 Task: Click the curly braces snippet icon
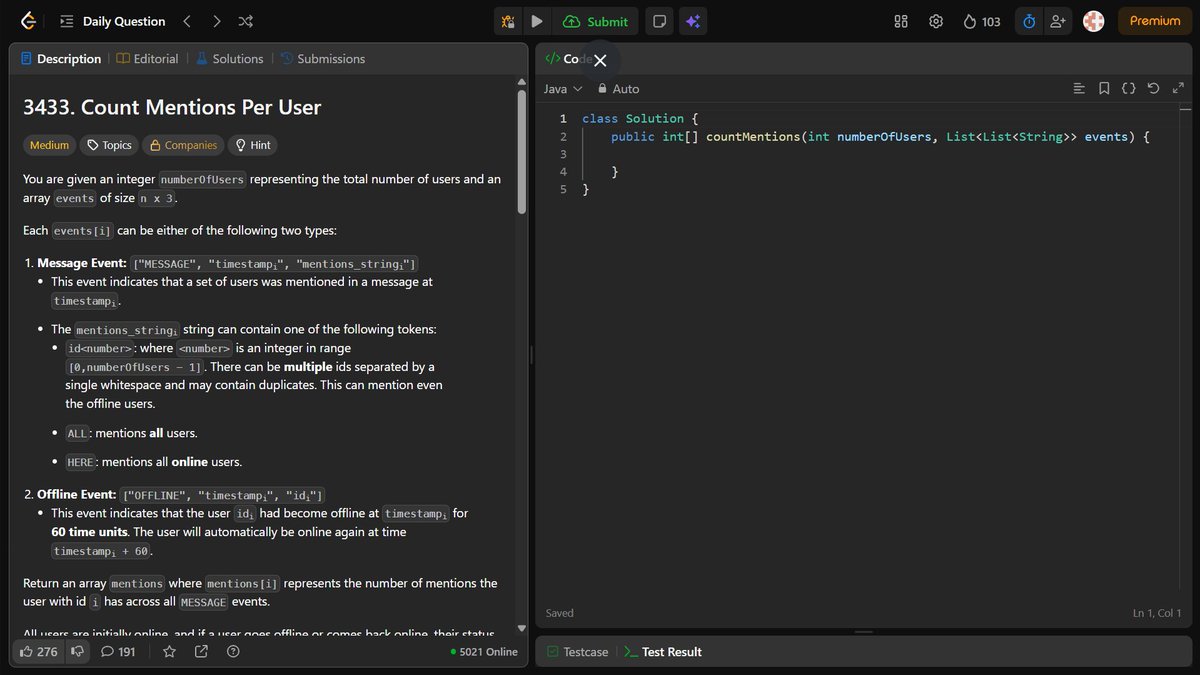coord(1128,89)
